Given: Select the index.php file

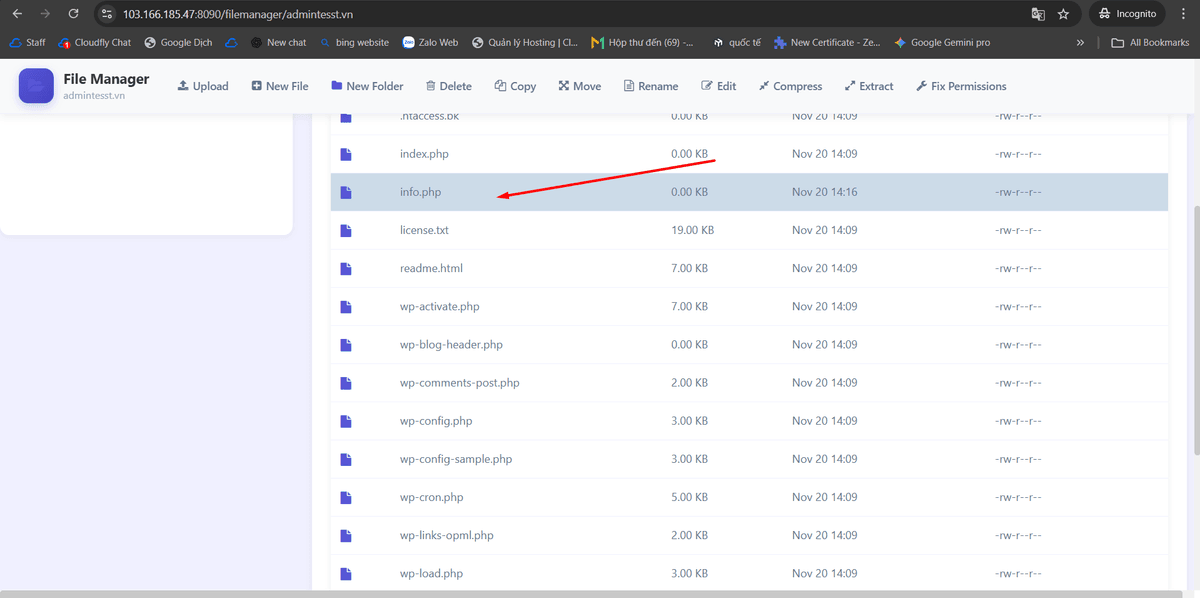Looking at the screenshot, I should coord(424,154).
